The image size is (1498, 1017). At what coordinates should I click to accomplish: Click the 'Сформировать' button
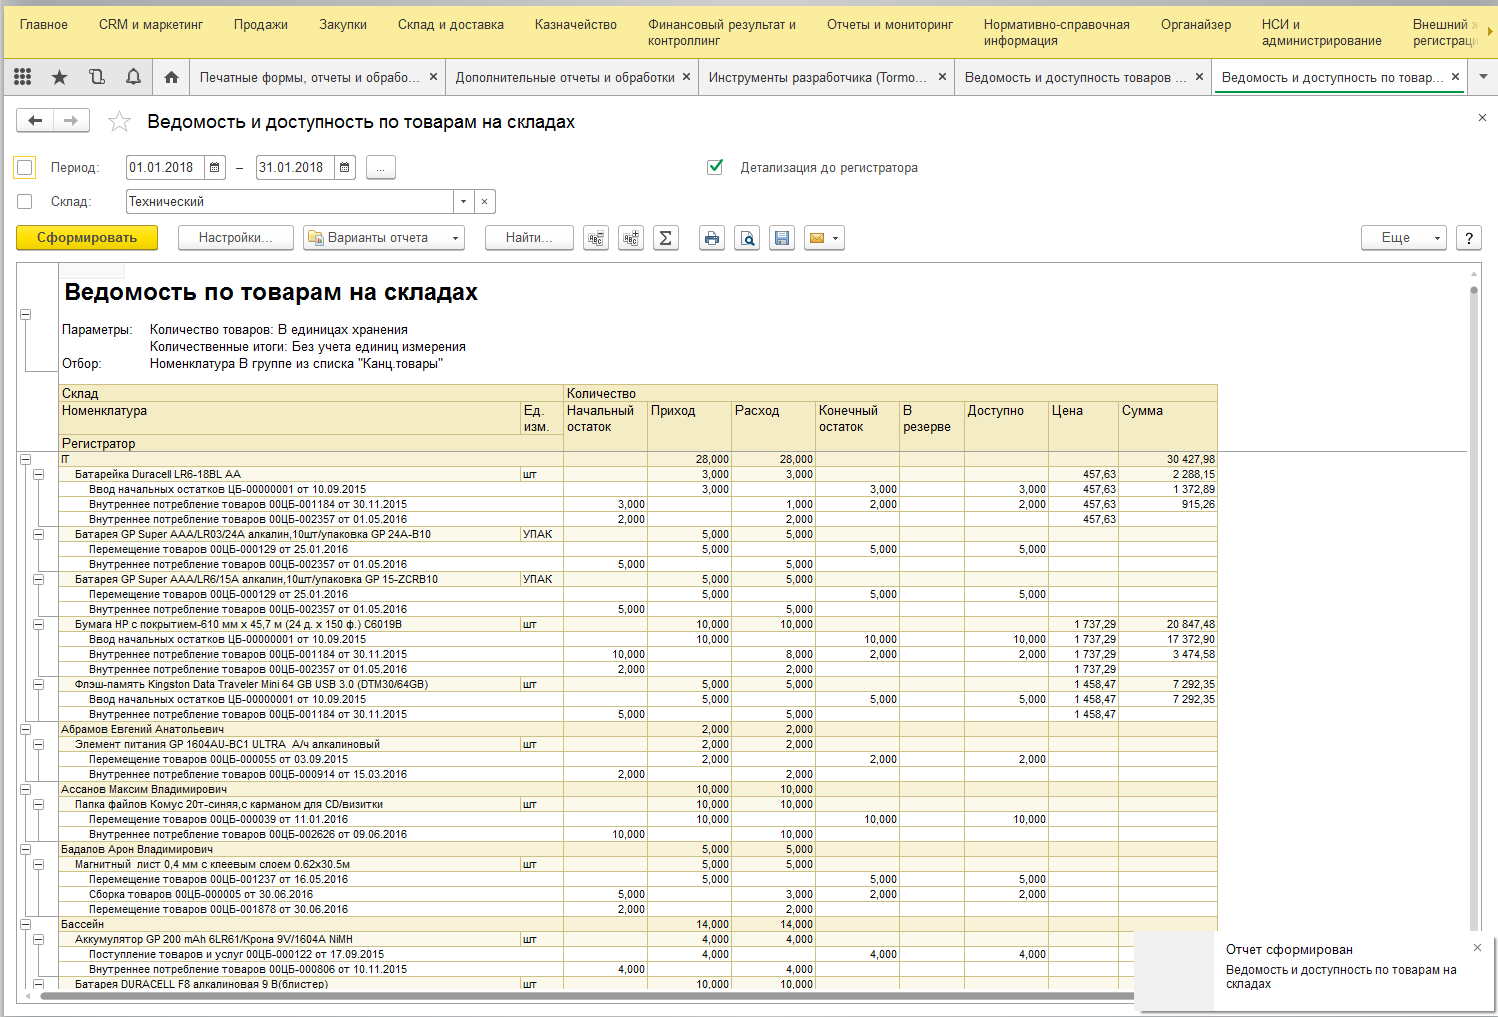tap(87, 238)
